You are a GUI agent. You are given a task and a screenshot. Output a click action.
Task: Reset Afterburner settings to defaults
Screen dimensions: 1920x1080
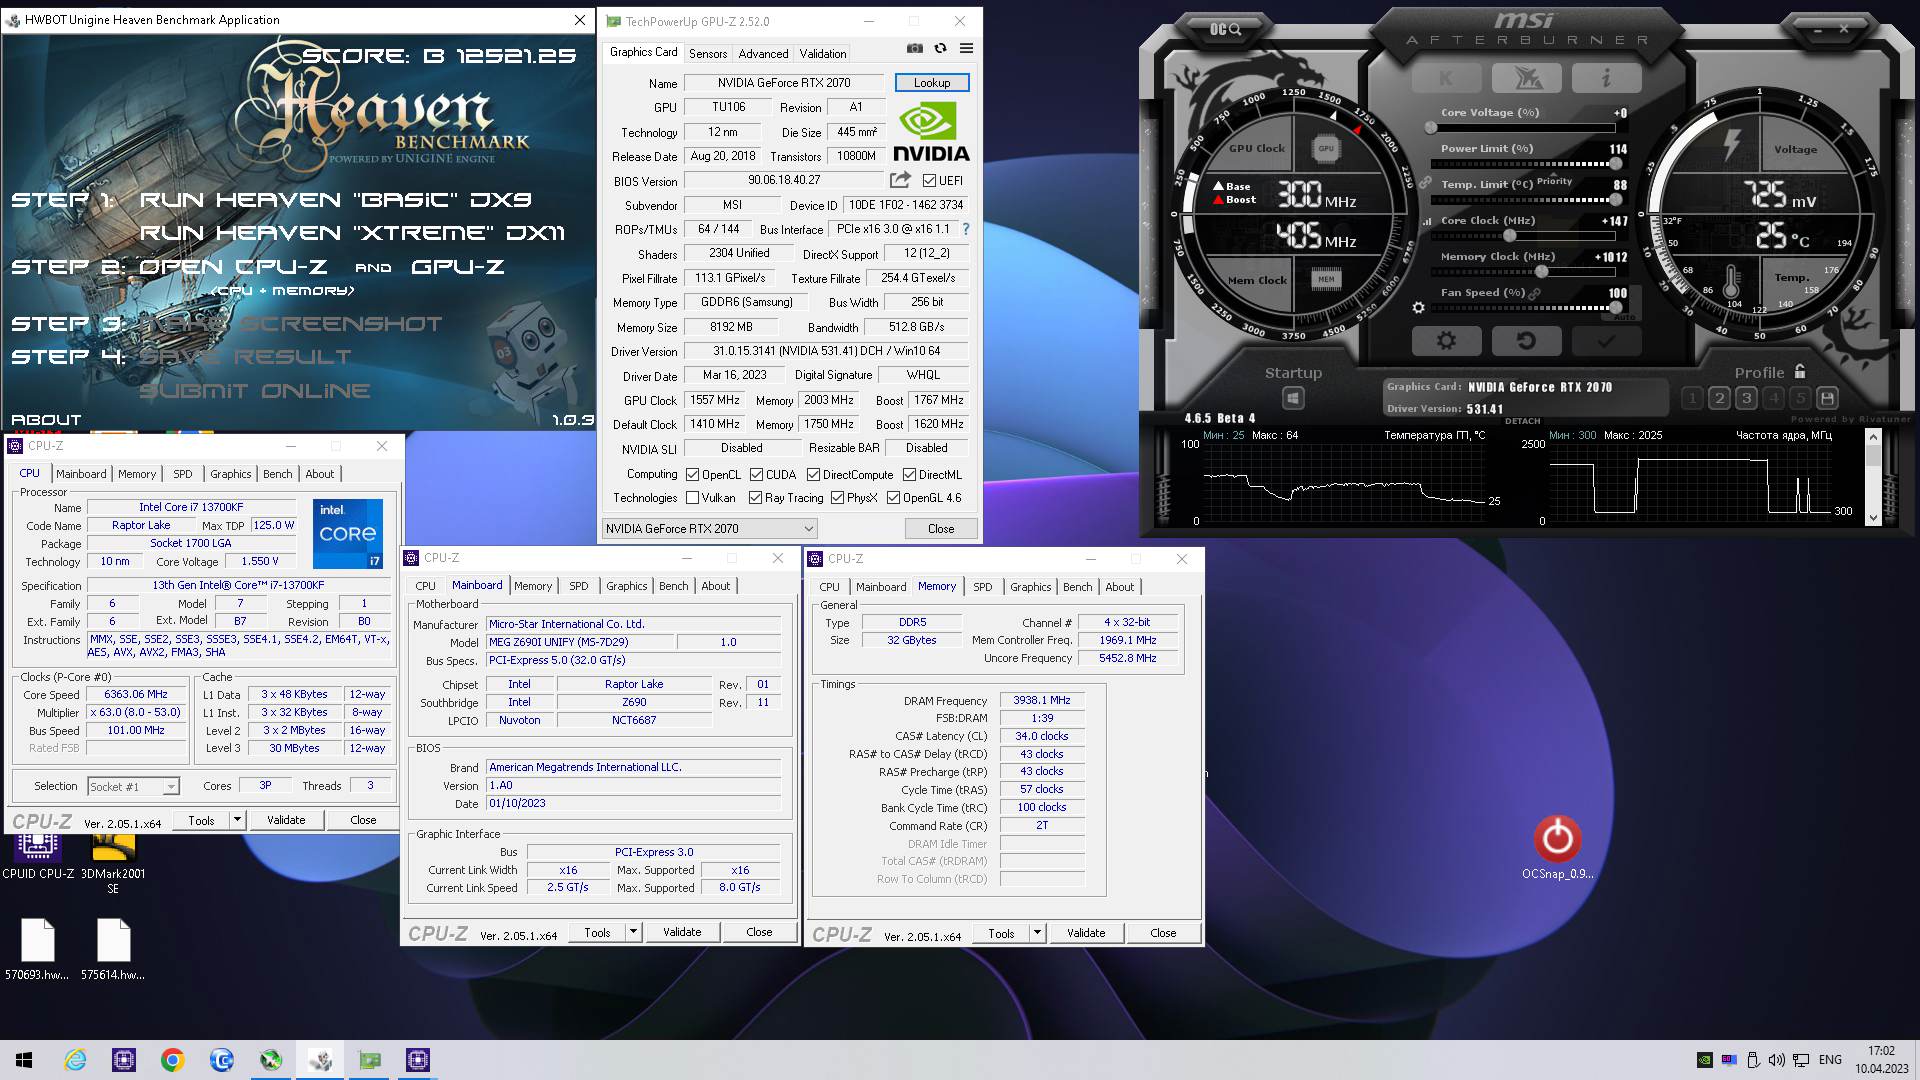pyautogui.click(x=1526, y=341)
